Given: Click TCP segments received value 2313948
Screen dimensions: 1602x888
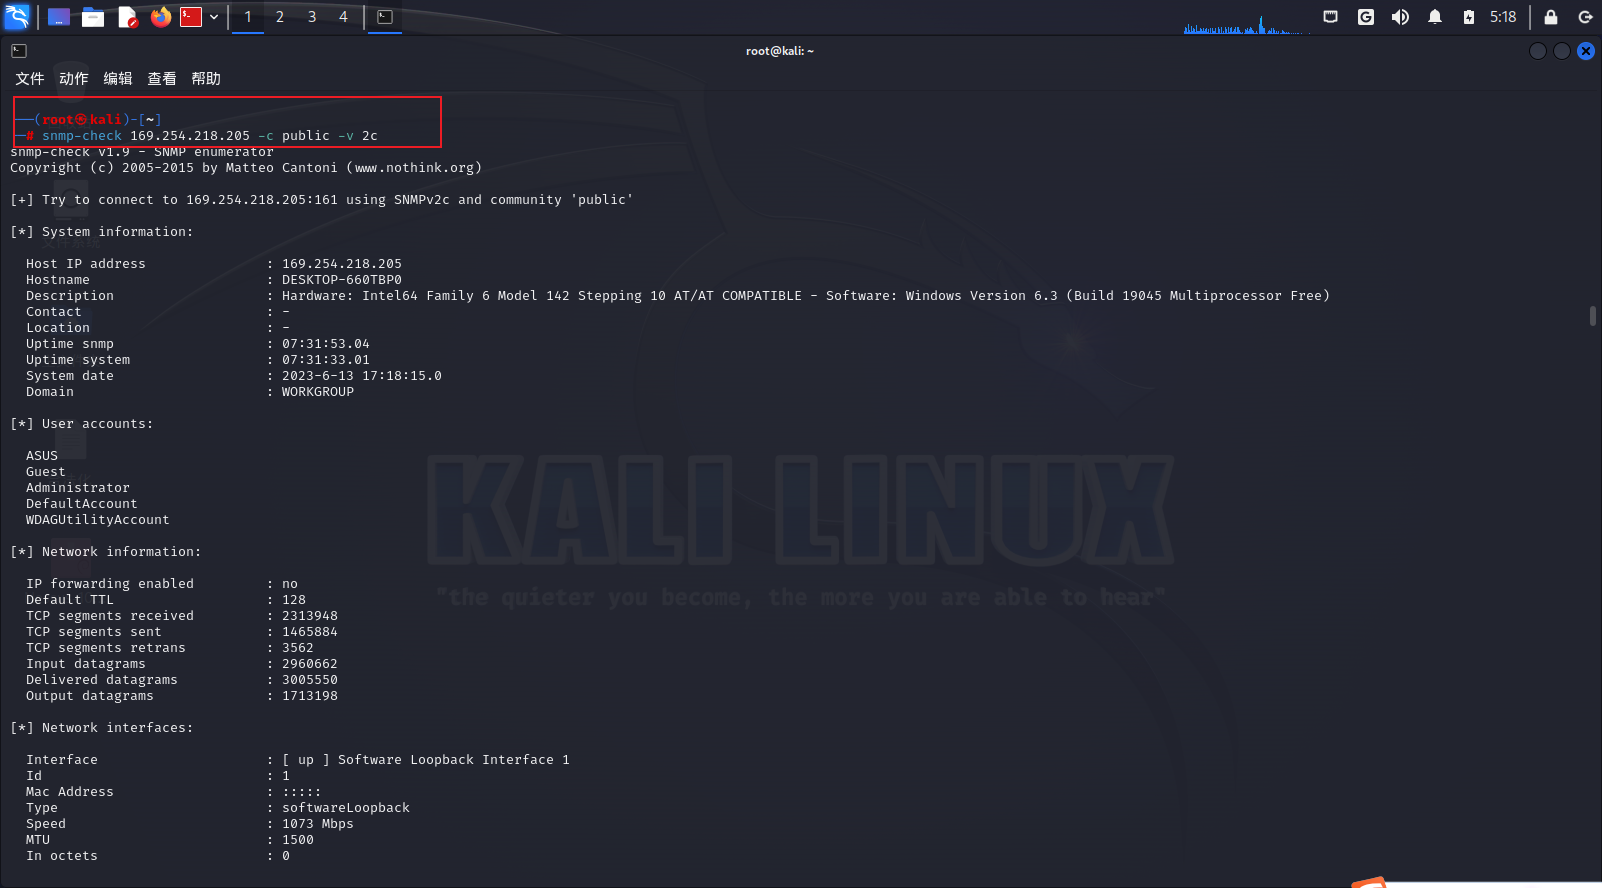Looking at the screenshot, I should coord(310,616).
